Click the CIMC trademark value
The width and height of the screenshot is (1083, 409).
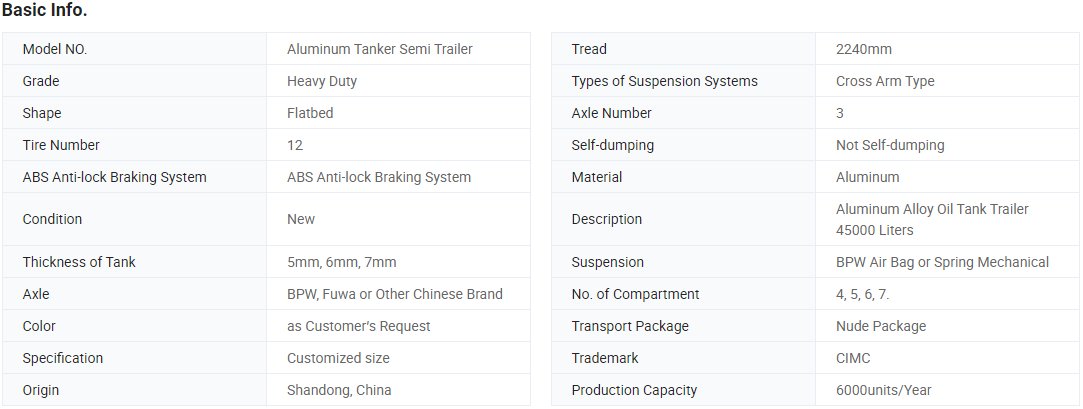point(853,358)
